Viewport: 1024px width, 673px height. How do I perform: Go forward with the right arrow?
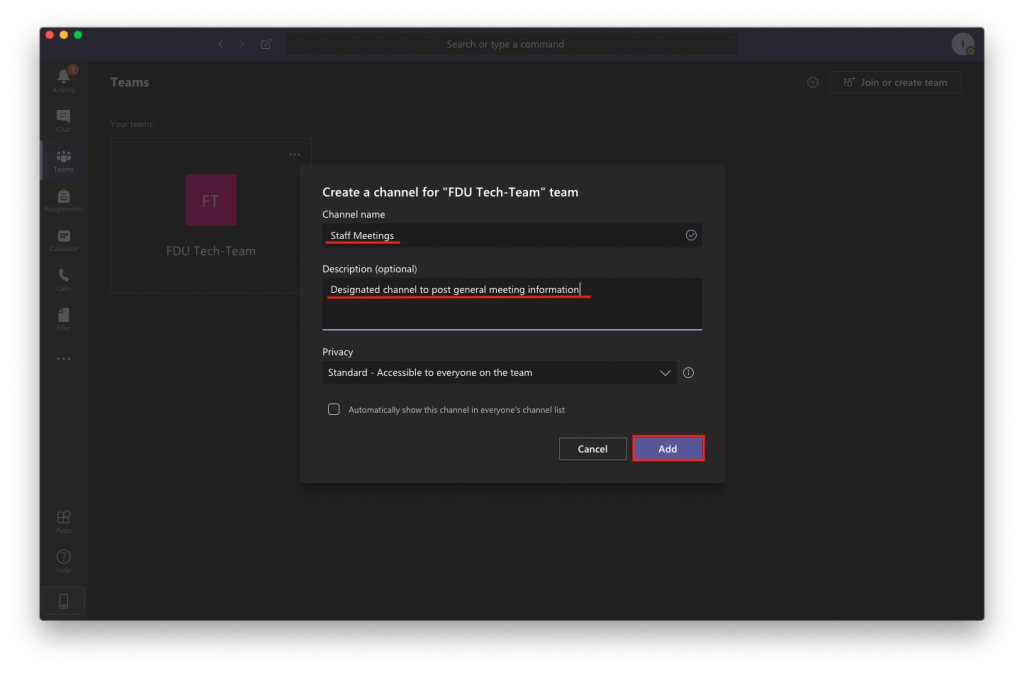tap(241, 44)
